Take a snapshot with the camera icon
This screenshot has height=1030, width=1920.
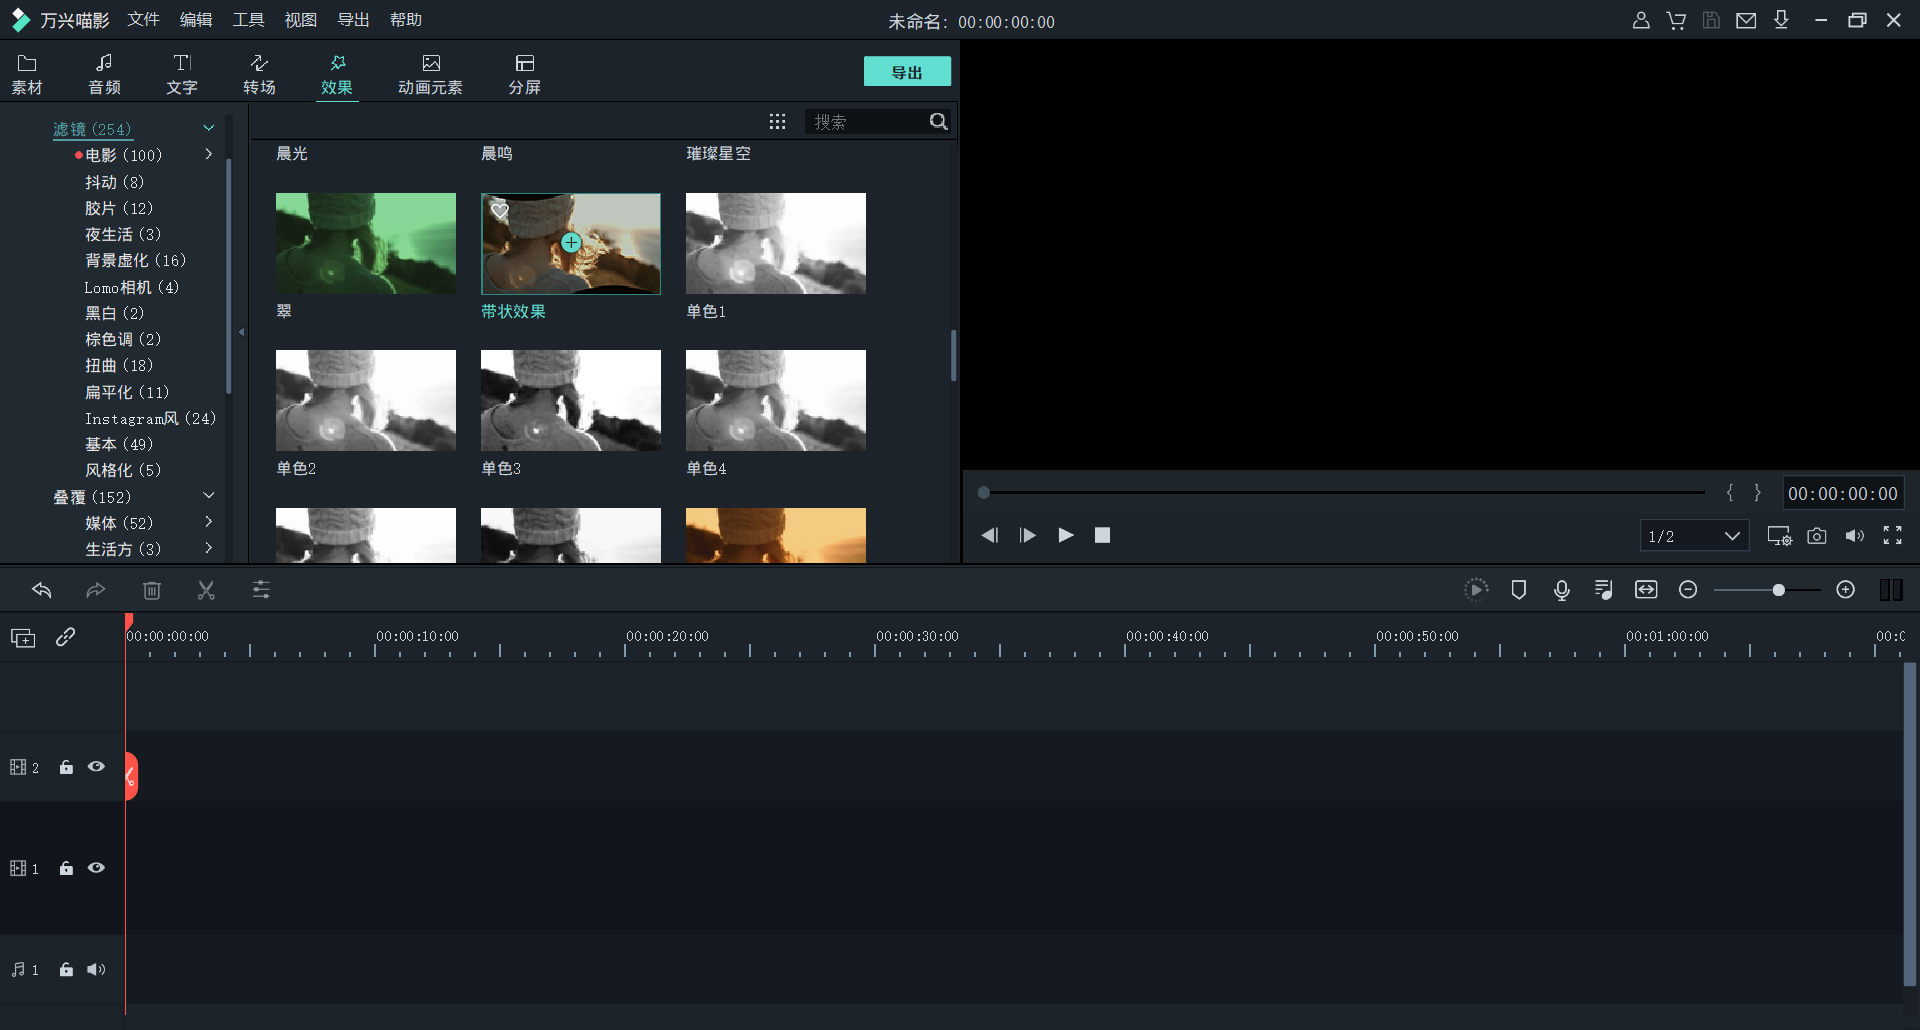point(1817,536)
